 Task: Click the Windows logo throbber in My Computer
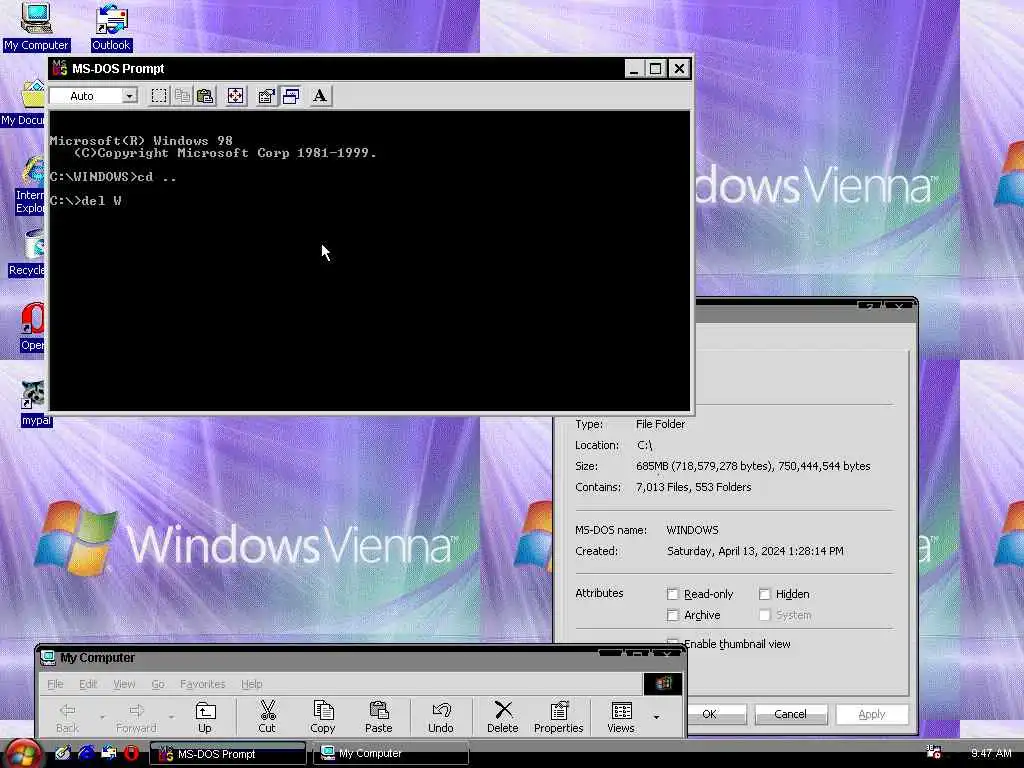(664, 683)
